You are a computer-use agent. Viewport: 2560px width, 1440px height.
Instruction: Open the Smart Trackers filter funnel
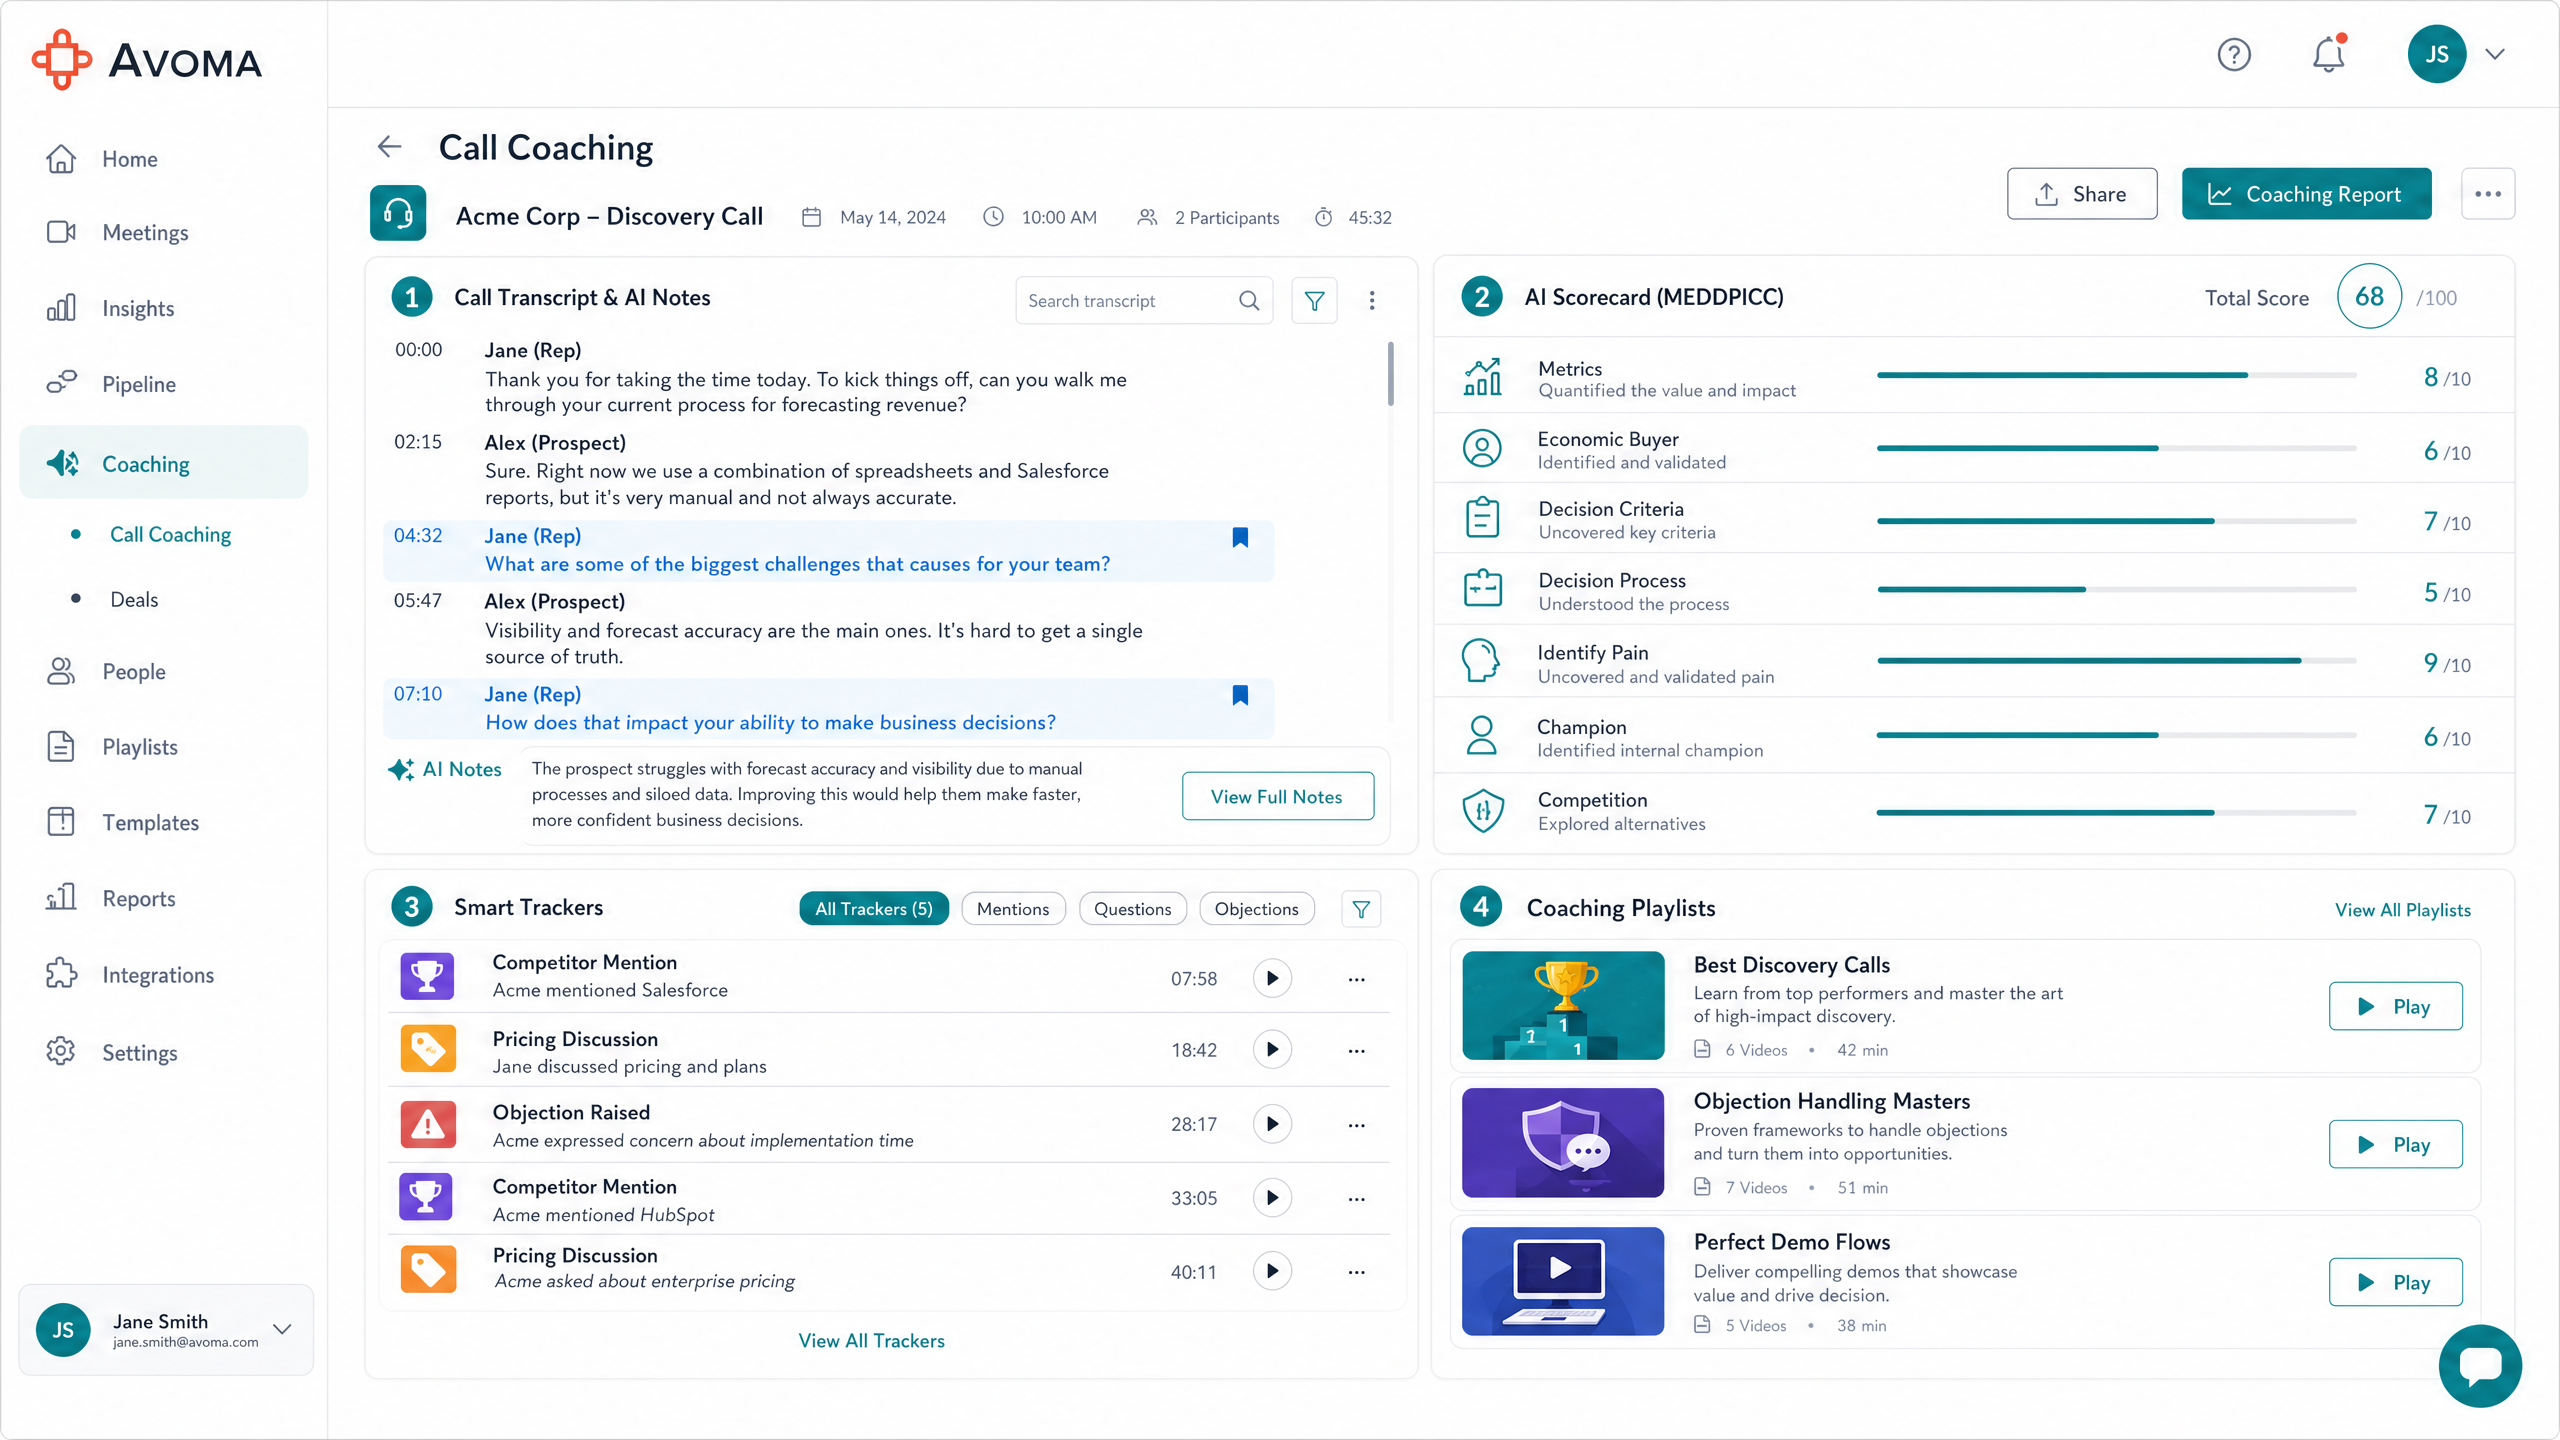coord(1361,909)
